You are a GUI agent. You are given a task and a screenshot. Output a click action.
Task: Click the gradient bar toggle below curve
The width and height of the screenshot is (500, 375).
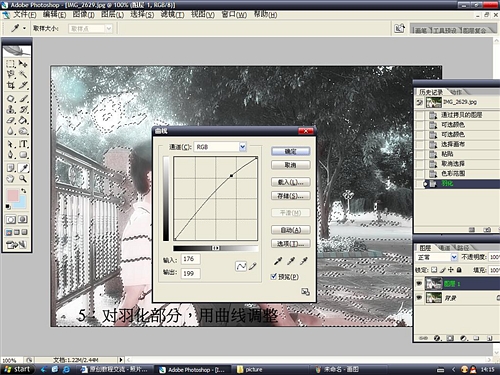tap(216, 248)
